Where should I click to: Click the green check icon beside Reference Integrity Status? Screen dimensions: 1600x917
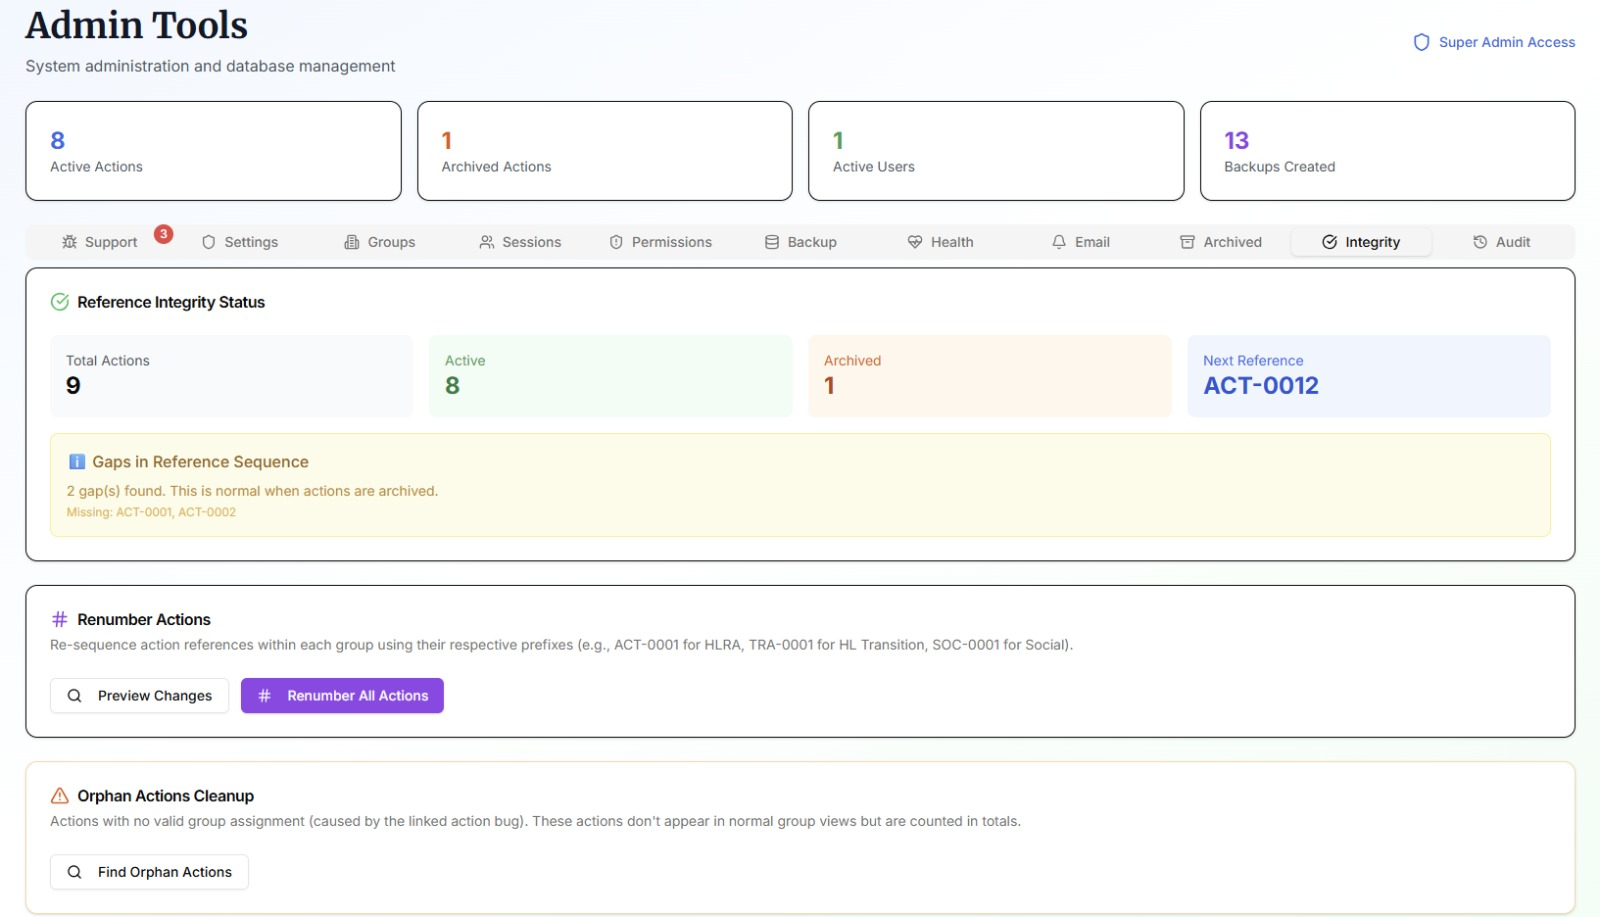tap(60, 302)
